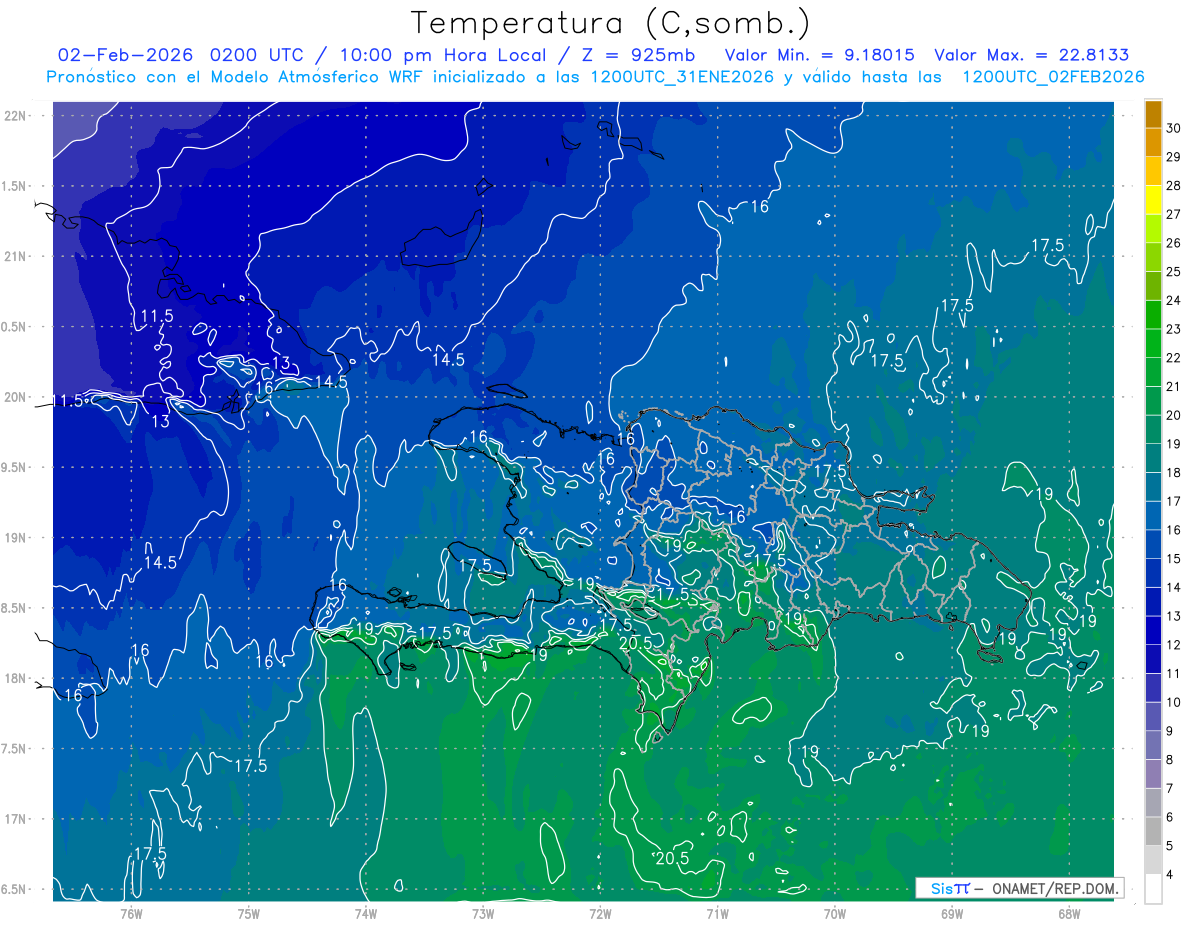Click longitude axis label "76W"

pyautogui.click(x=131, y=912)
